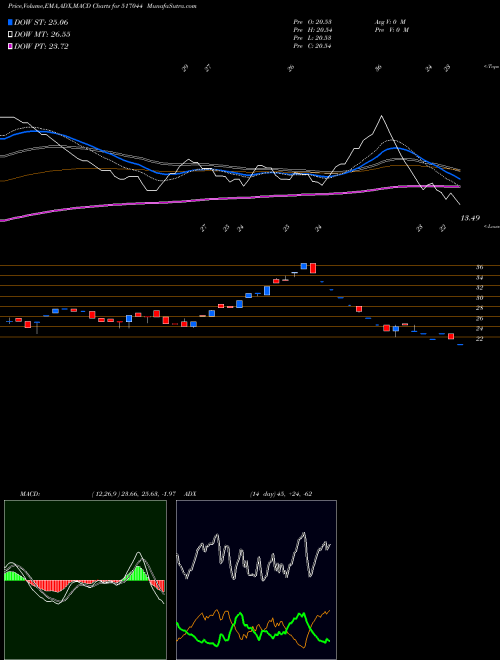Click the 24 price axis label

click(x=479, y=328)
